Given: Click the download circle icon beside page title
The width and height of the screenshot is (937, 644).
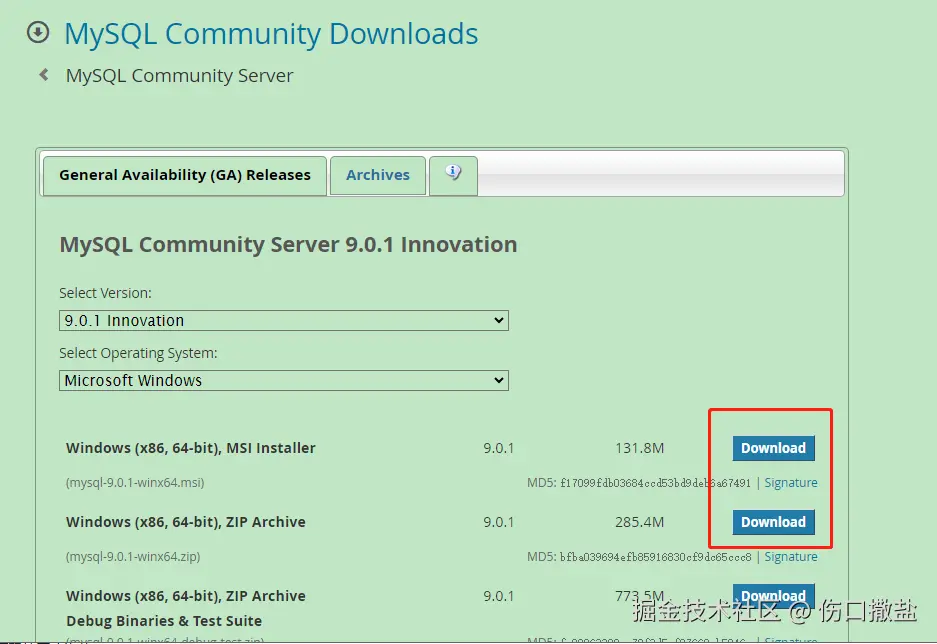Looking at the screenshot, I should pyautogui.click(x=38, y=32).
